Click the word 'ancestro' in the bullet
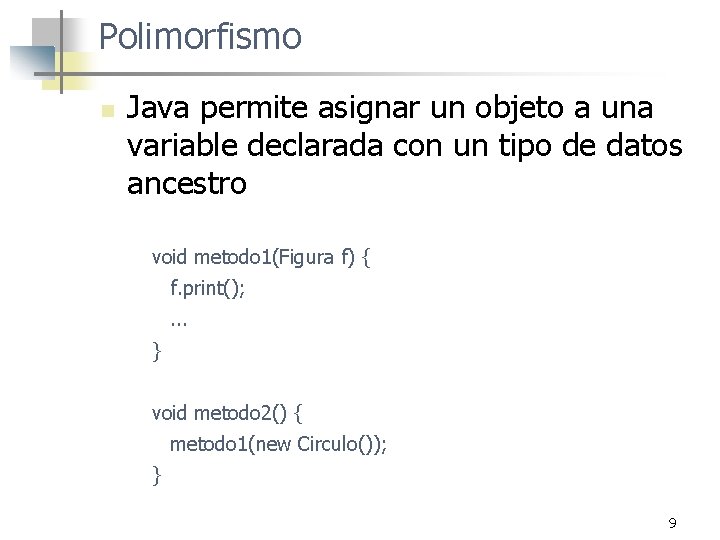Image resolution: width=720 pixels, height=540 pixels. point(187,182)
